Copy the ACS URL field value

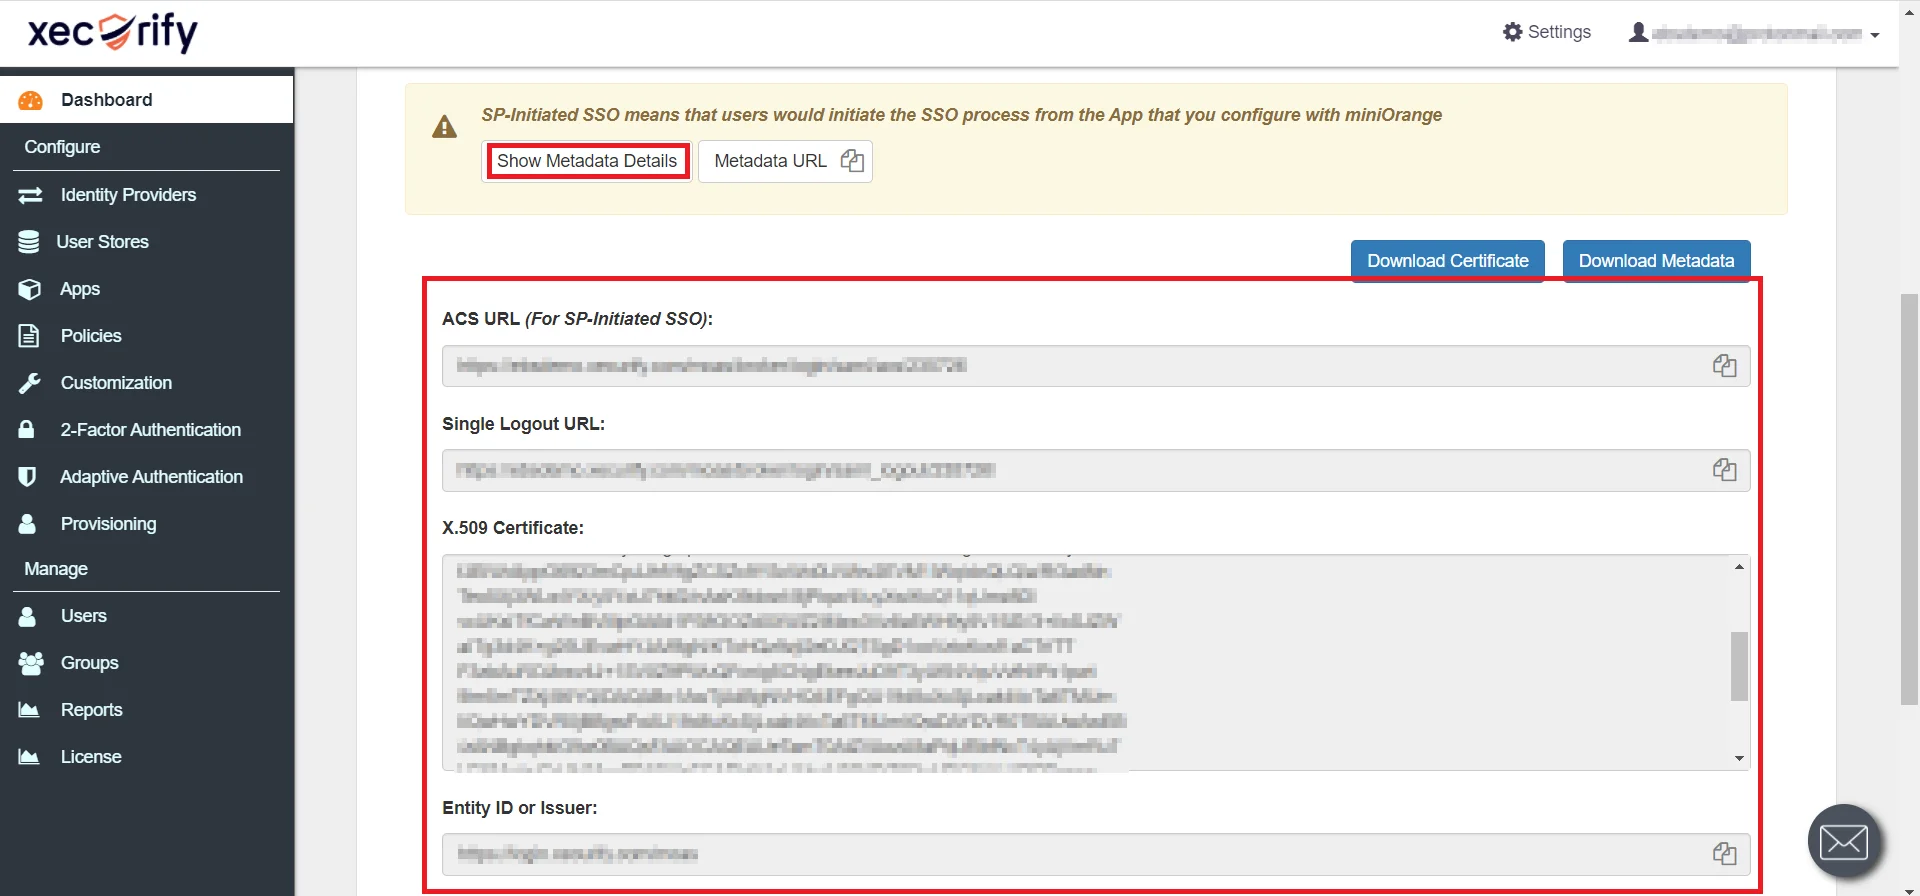(x=1723, y=366)
